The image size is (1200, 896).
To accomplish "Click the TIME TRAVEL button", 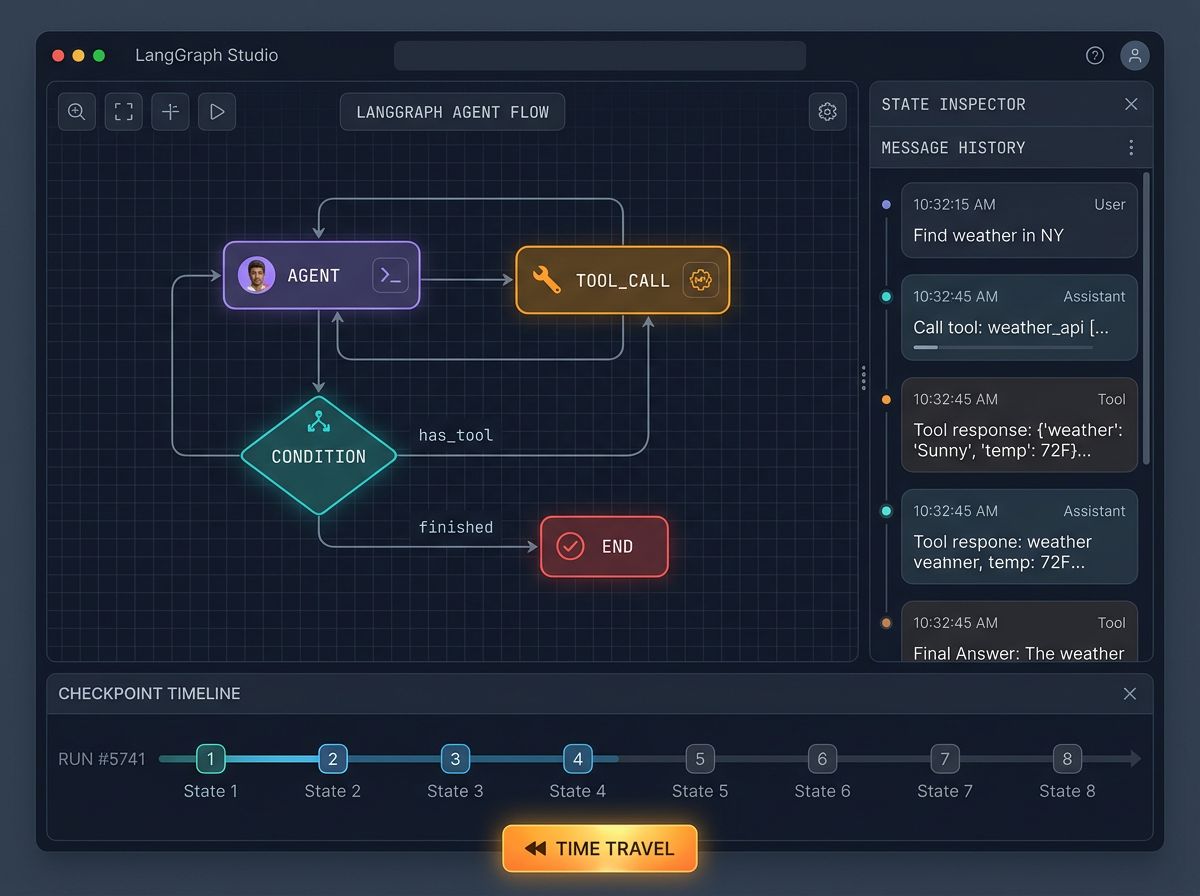I will (599, 848).
